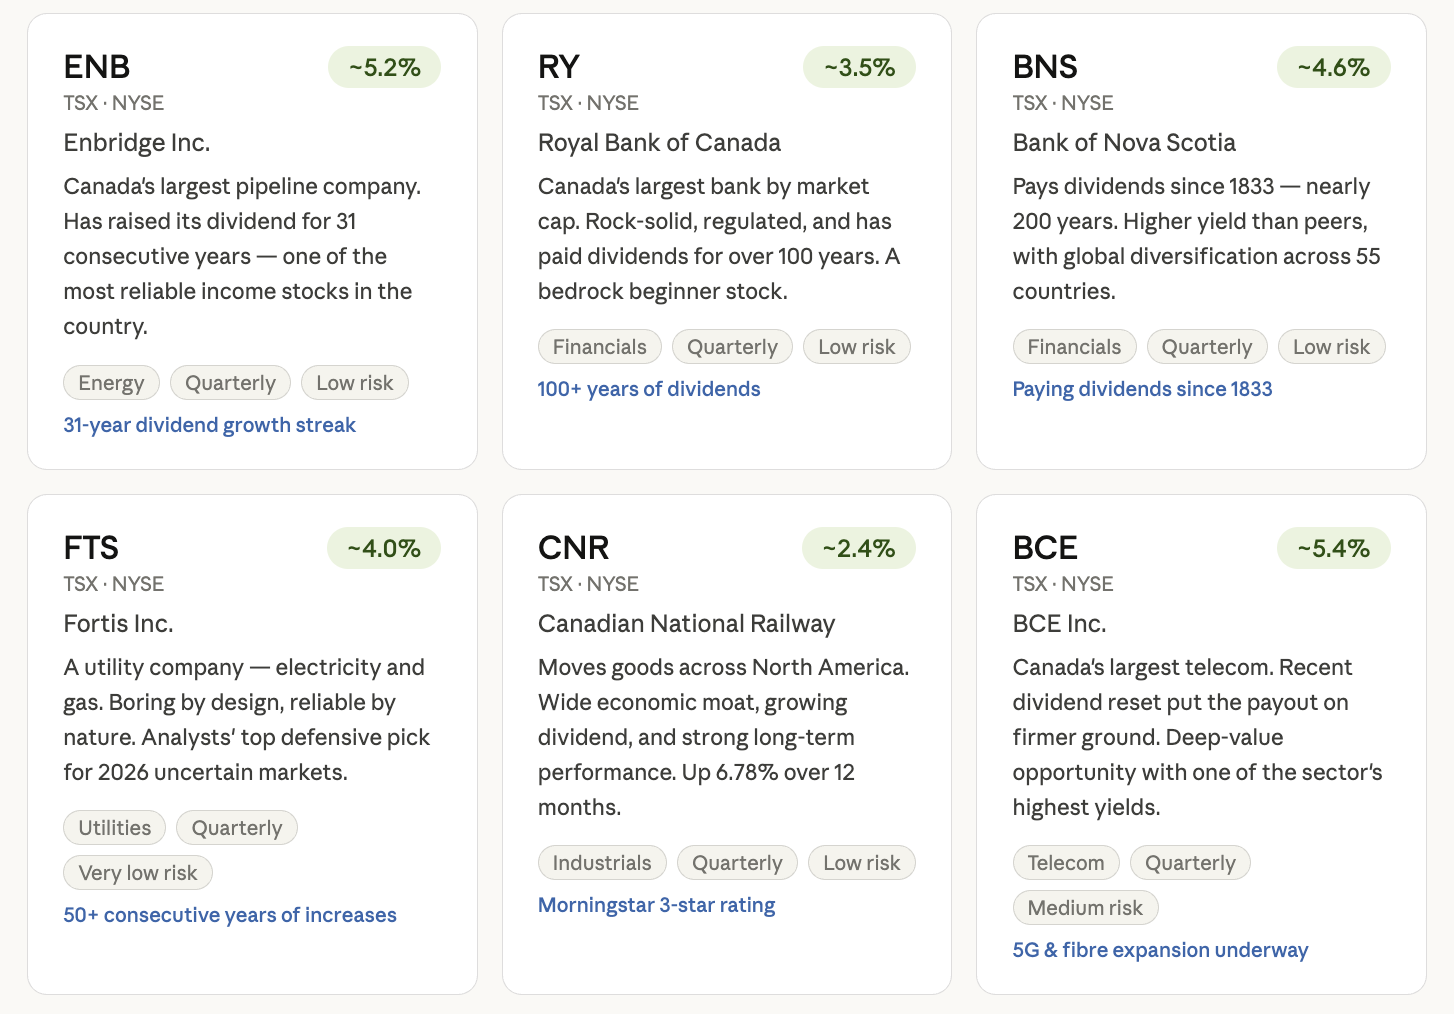Open the 100+ years of dividends link
Viewport: 1454px width, 1014px height.
[x=649, y=389]
